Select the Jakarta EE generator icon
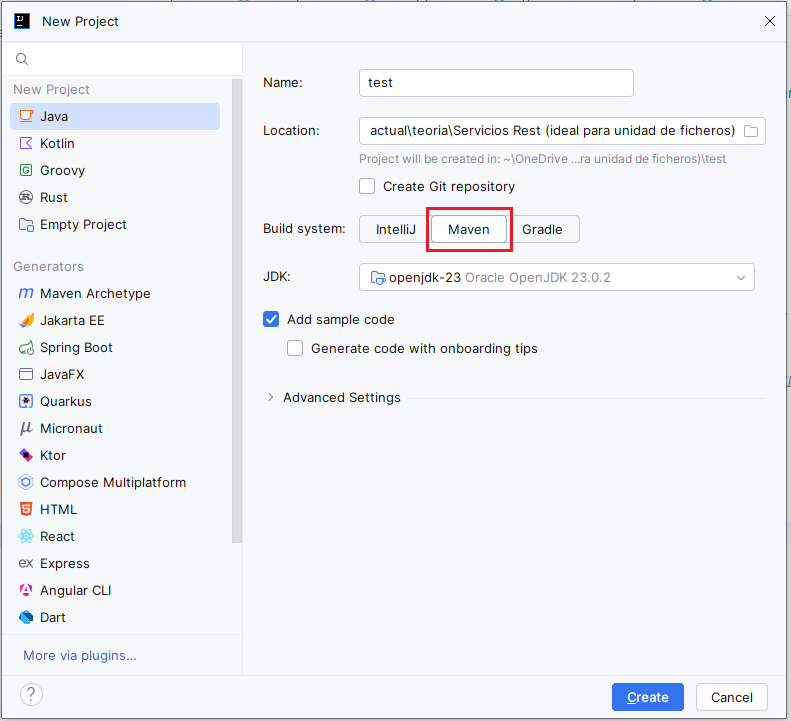Screen dimensions: 791x721 click(26, 320)
